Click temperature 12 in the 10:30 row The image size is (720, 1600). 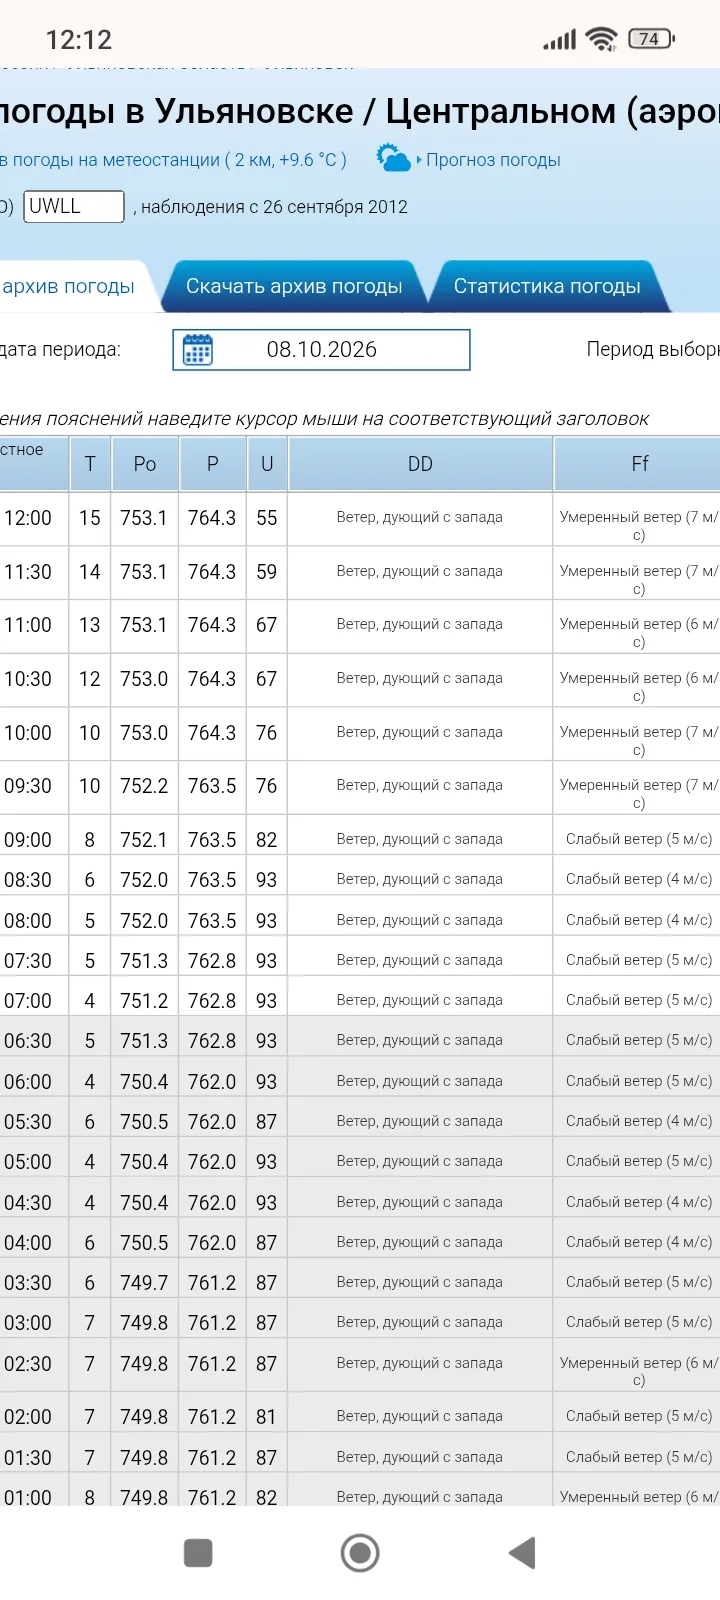[x=90, y=679]
